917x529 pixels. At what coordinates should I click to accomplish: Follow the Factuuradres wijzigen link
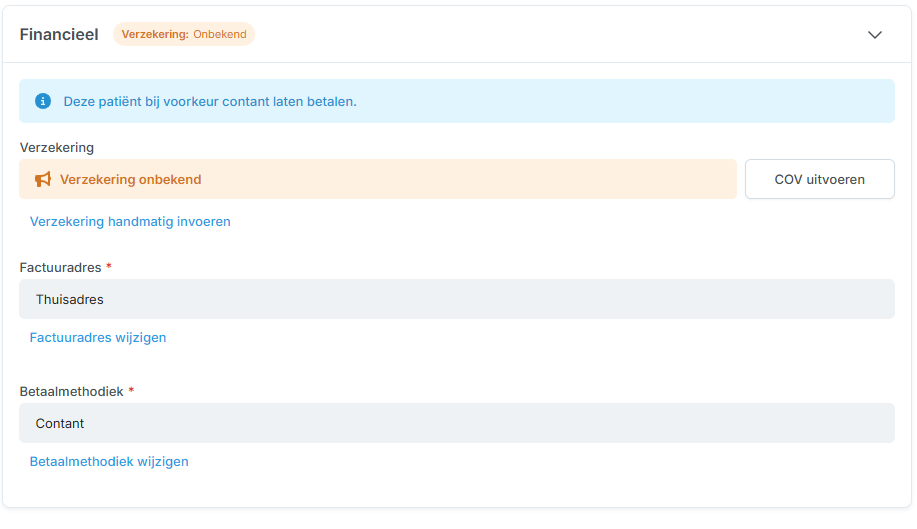(98, 338)
